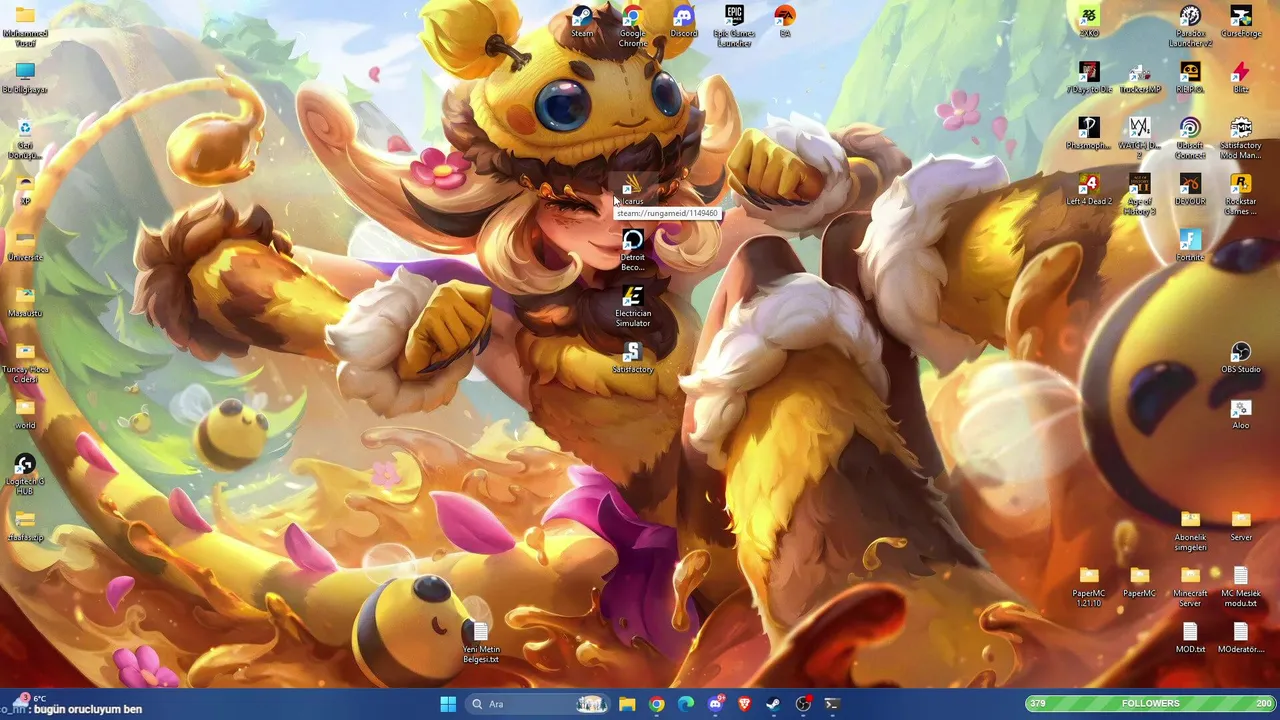Select the Yeni Metin Belgesi.txt file
This screenshot has width=1280, height=720.
[481, 642]
